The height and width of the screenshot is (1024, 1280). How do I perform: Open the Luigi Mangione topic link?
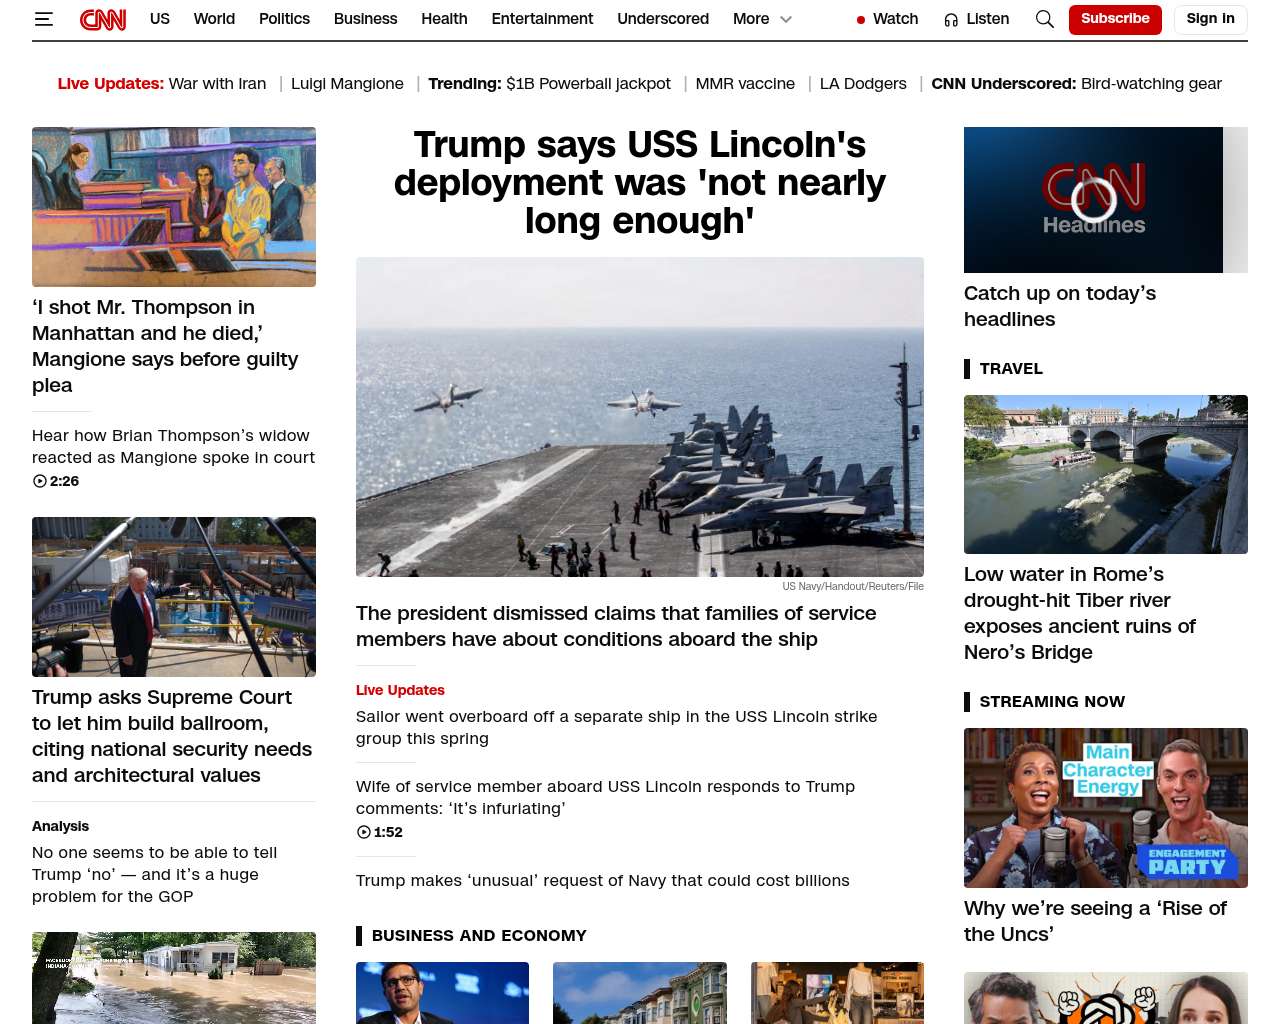point(347,84)
